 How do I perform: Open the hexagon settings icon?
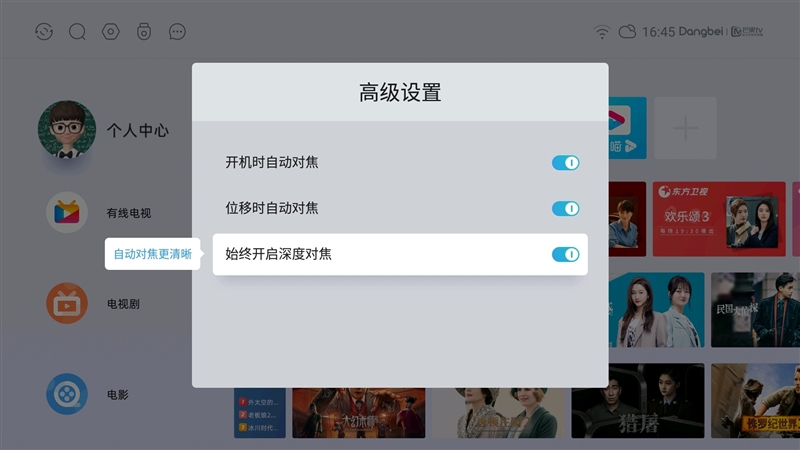(x=111, y=32)
